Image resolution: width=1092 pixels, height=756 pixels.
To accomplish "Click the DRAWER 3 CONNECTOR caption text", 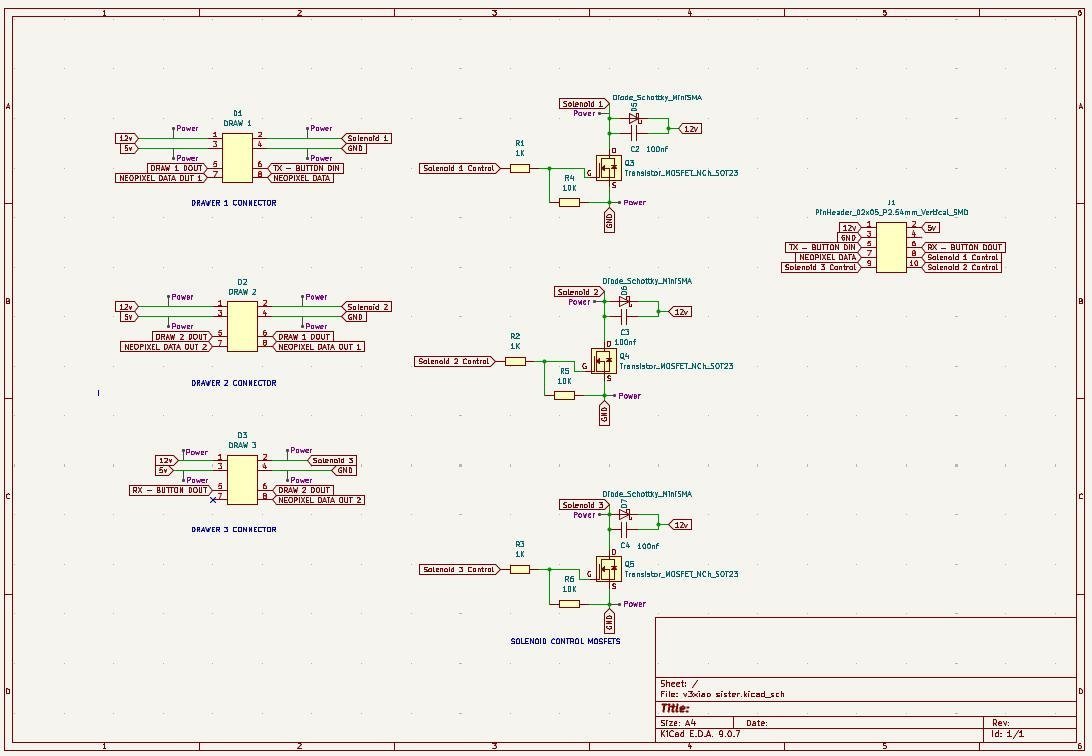I will [x=234, y=530].
